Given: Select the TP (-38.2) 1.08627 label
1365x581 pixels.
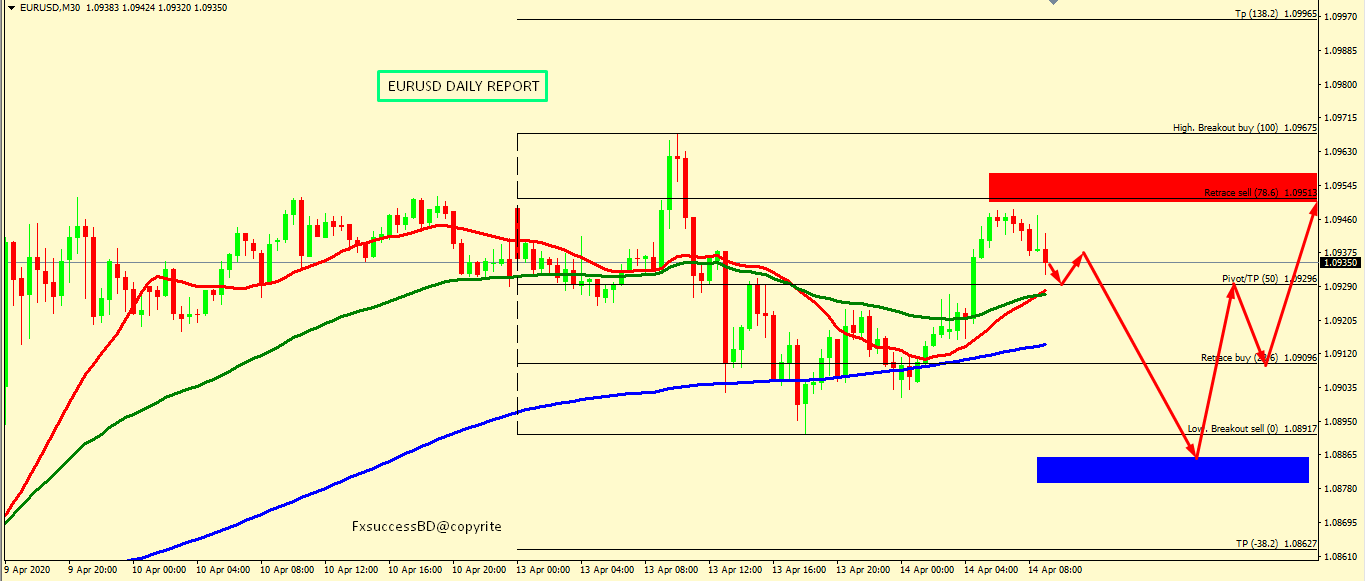Looking at the screenshot, I should click(1275, 543).
